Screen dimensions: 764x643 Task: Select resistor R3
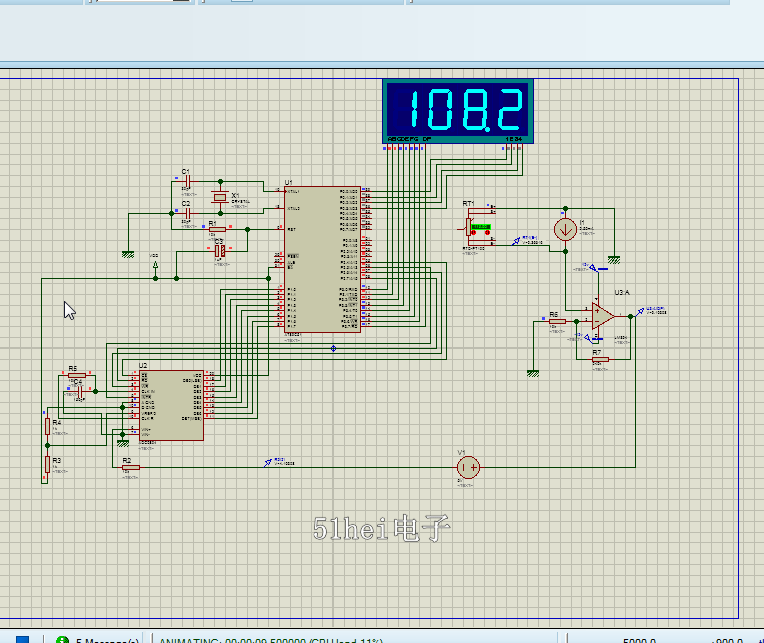[x=47, y=464]
